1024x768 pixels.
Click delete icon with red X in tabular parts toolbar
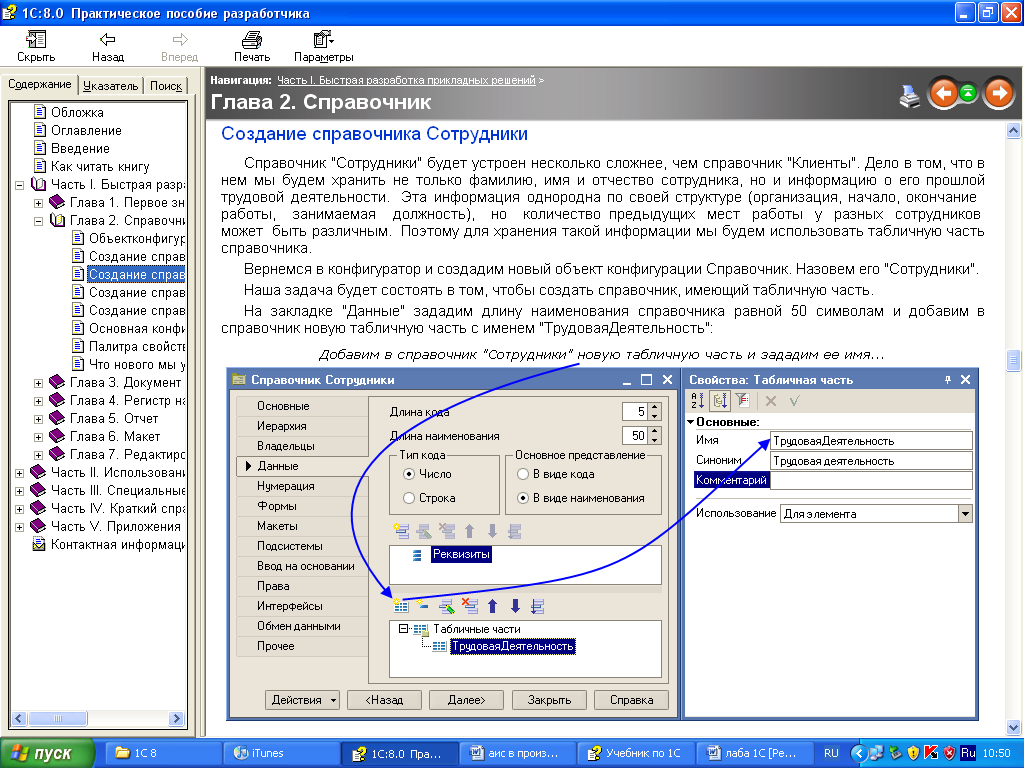pyautogui.click(x=470, y=606)
